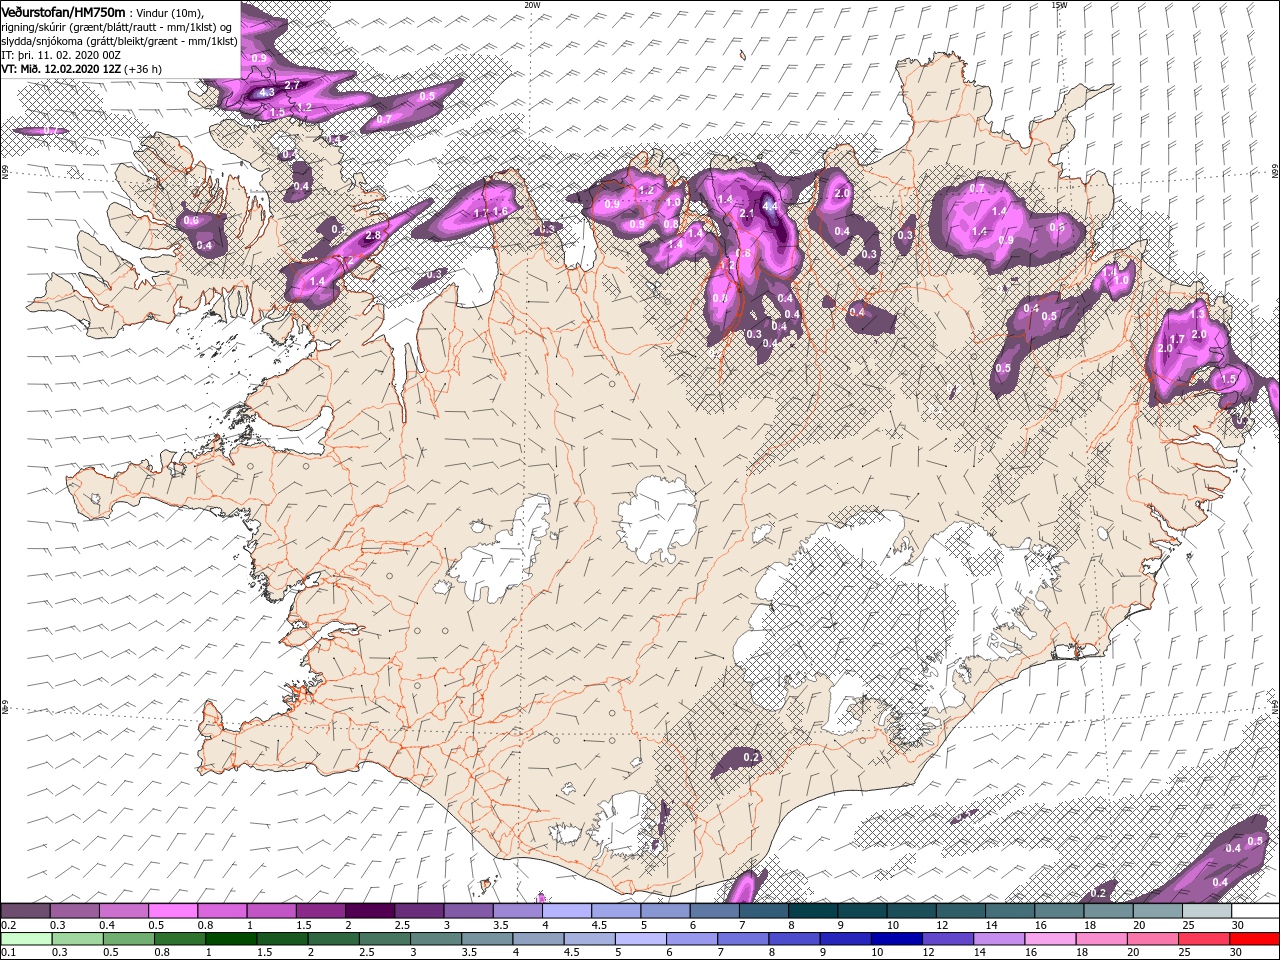
Task: Select bright red swatch after 30, lower legend
Action: pos(1253,938)
